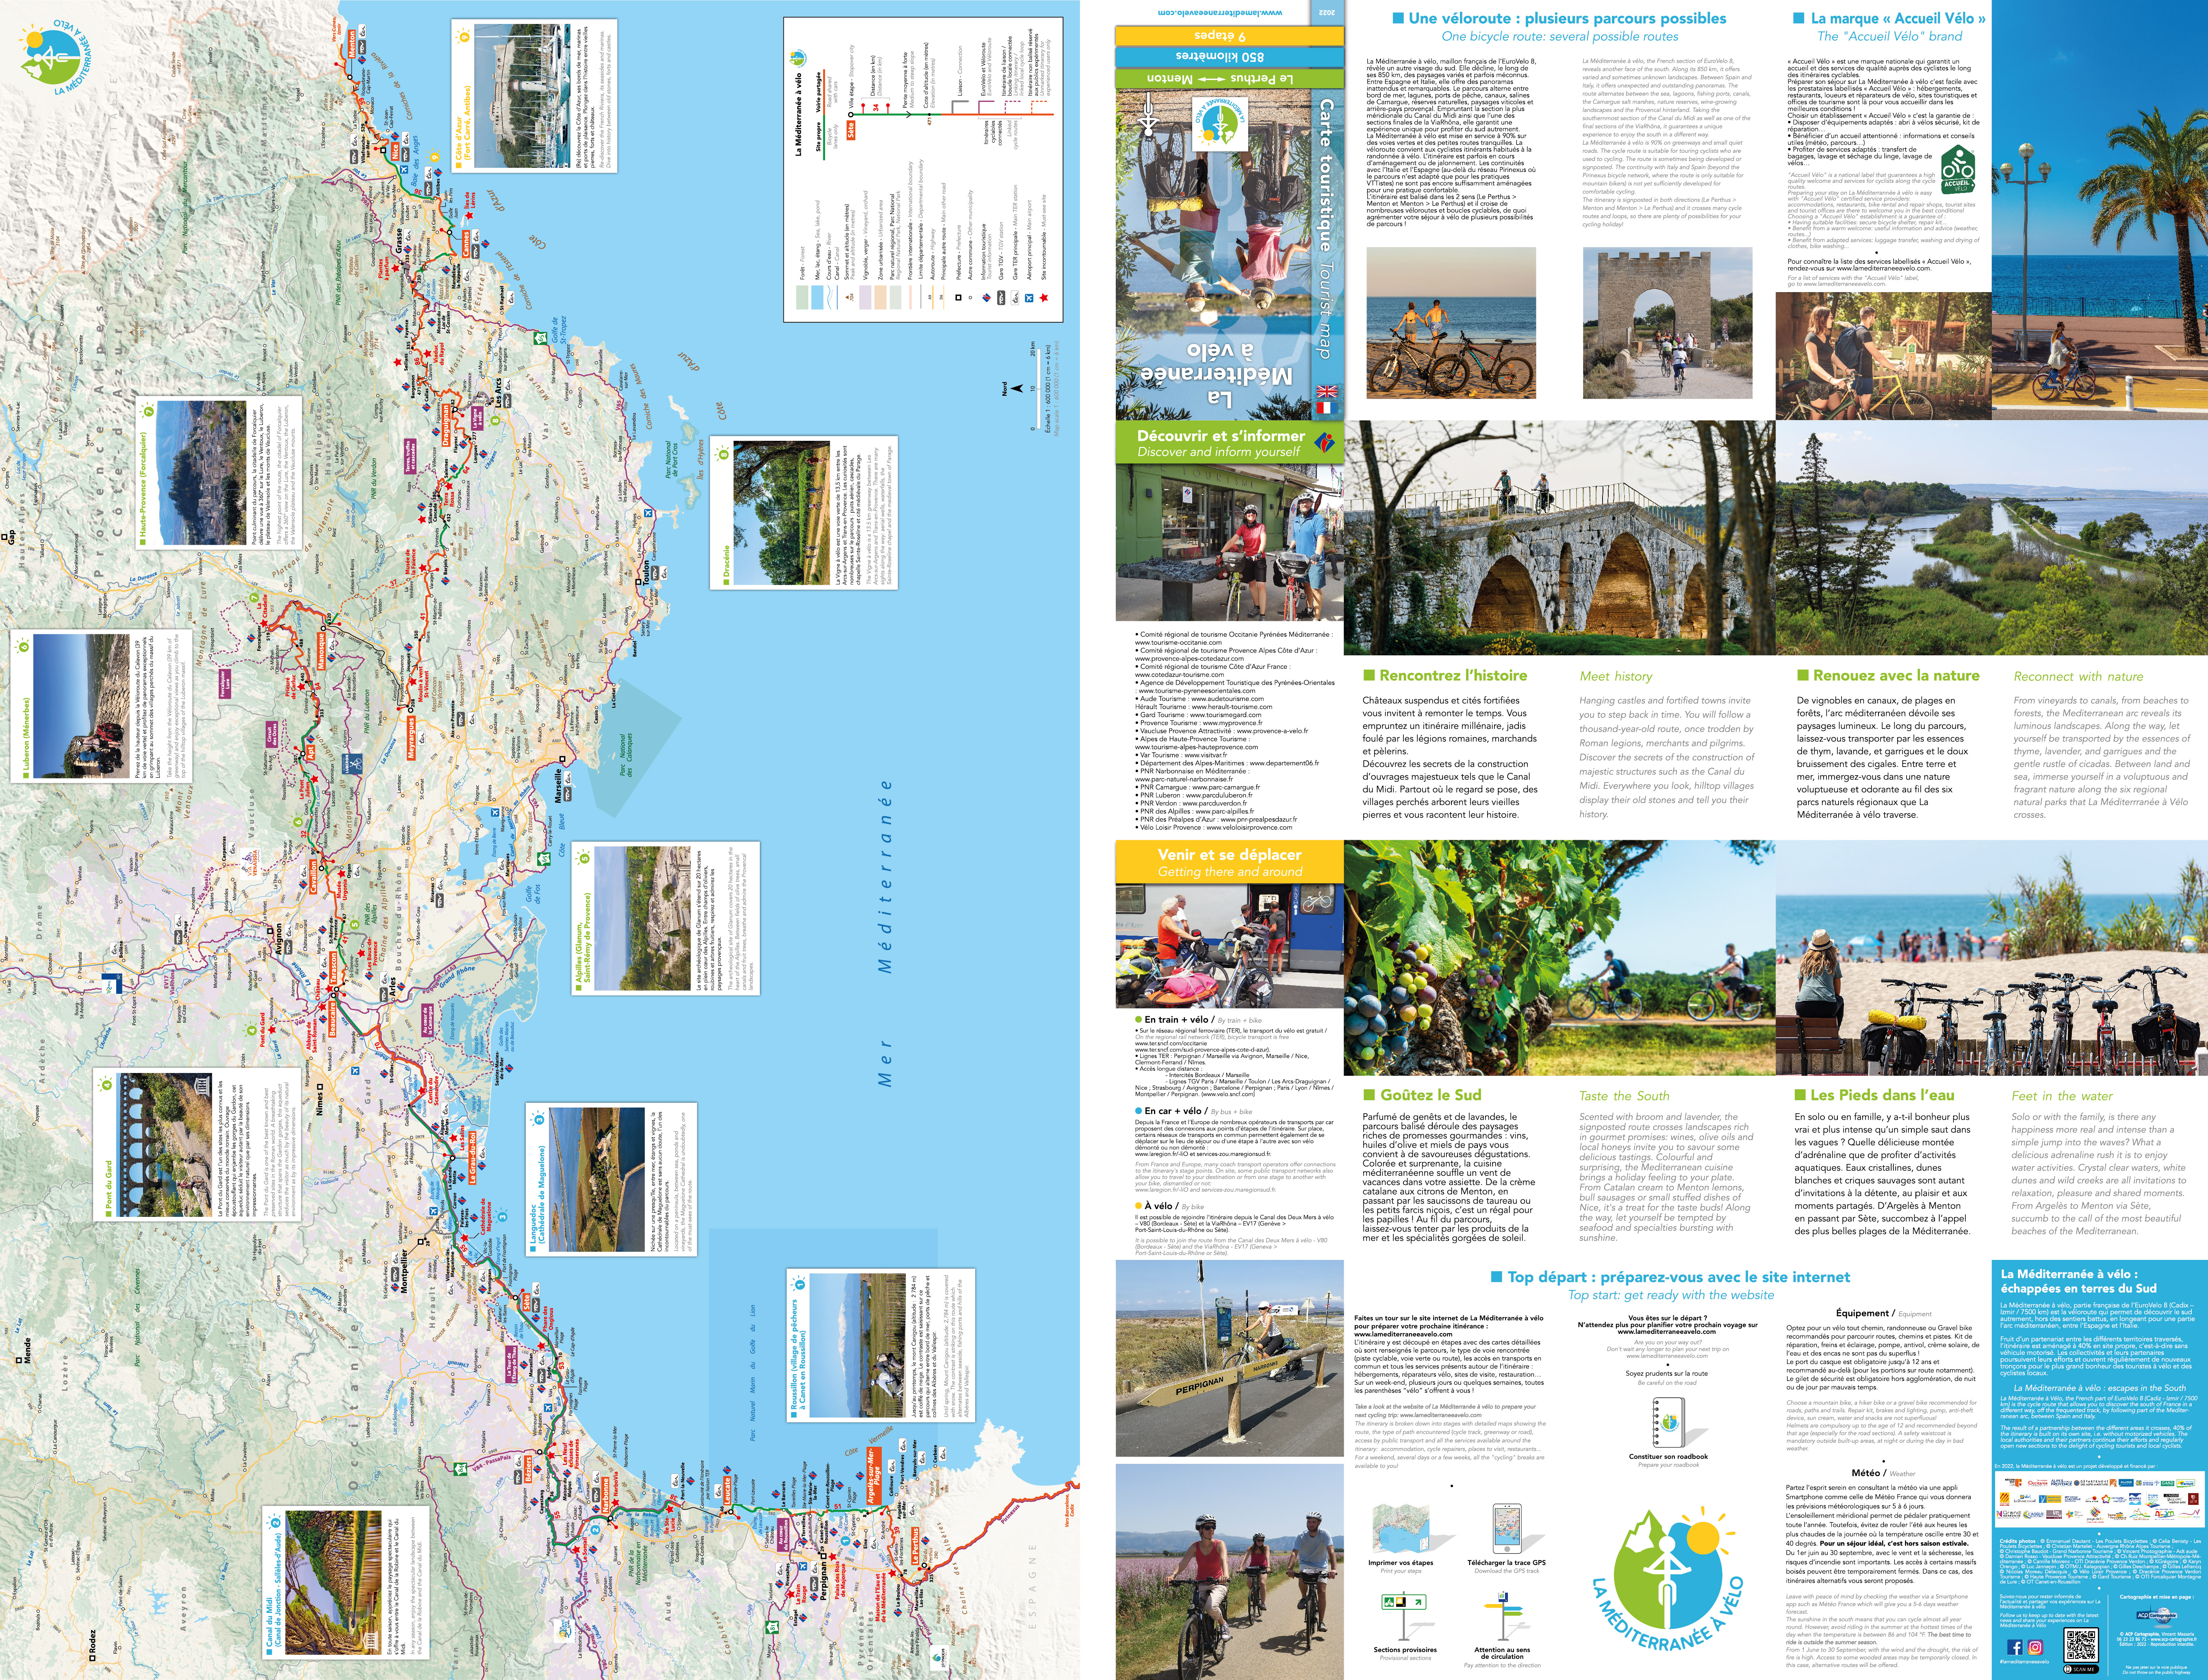The image size is (2208, 1680).
Task: Click the 'Top départ' website heading
Action: point(1670,1277)
